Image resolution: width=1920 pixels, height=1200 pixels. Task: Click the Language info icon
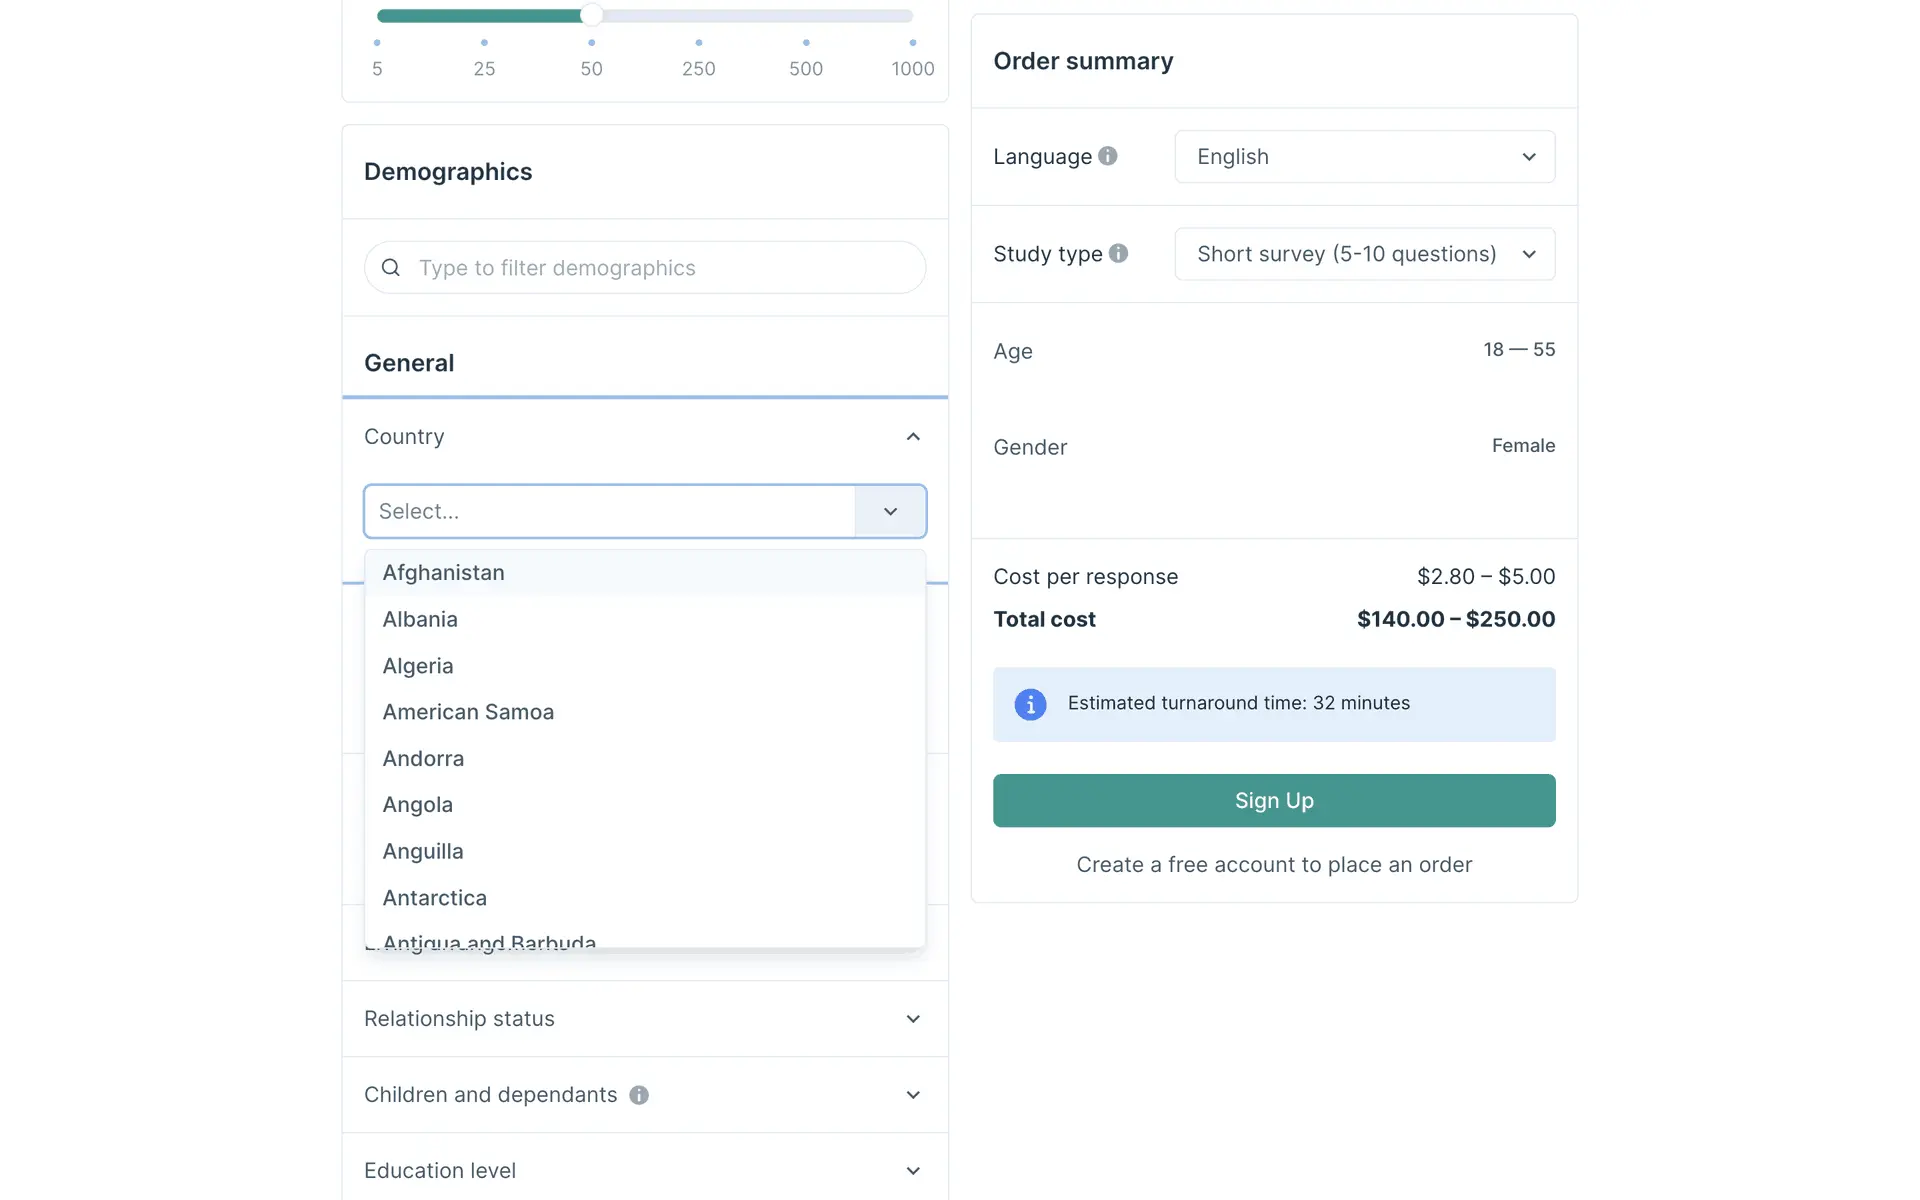[1107, 156]
